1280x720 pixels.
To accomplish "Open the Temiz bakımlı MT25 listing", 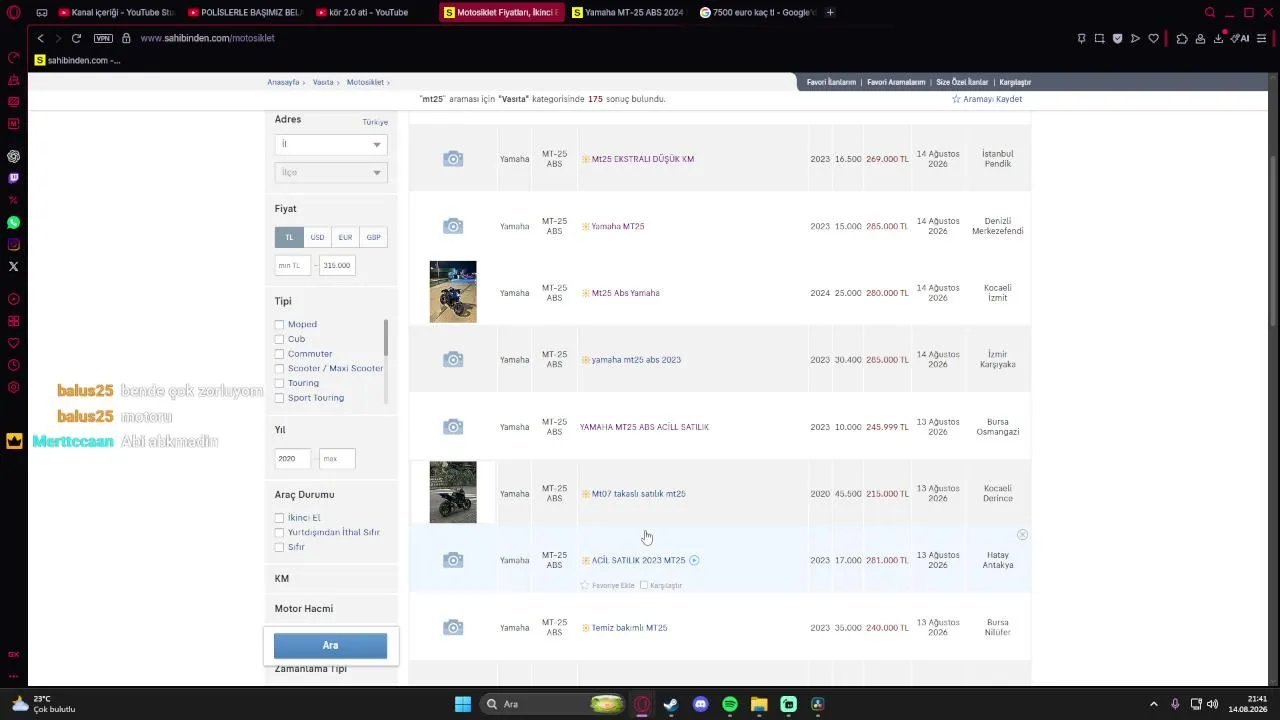I will pos(629,628).
